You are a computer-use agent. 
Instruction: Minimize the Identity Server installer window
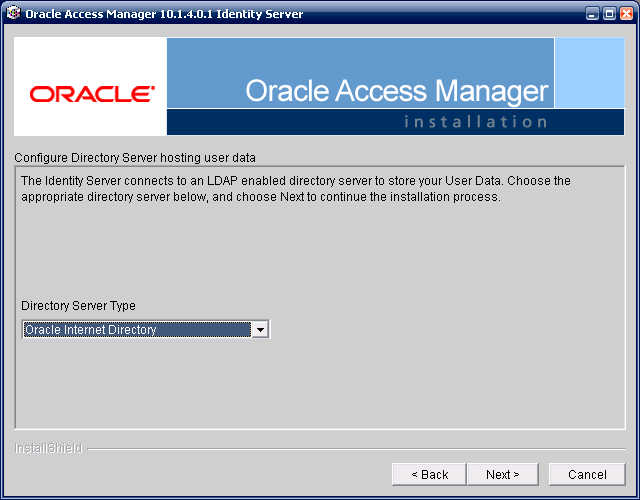592,13
